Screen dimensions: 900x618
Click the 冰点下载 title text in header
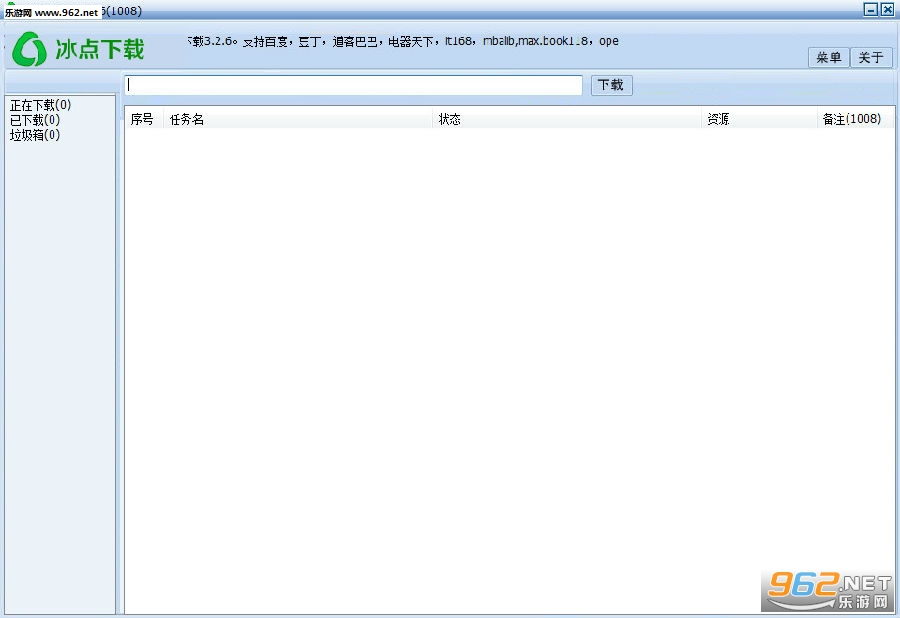(x=99, y=49)
